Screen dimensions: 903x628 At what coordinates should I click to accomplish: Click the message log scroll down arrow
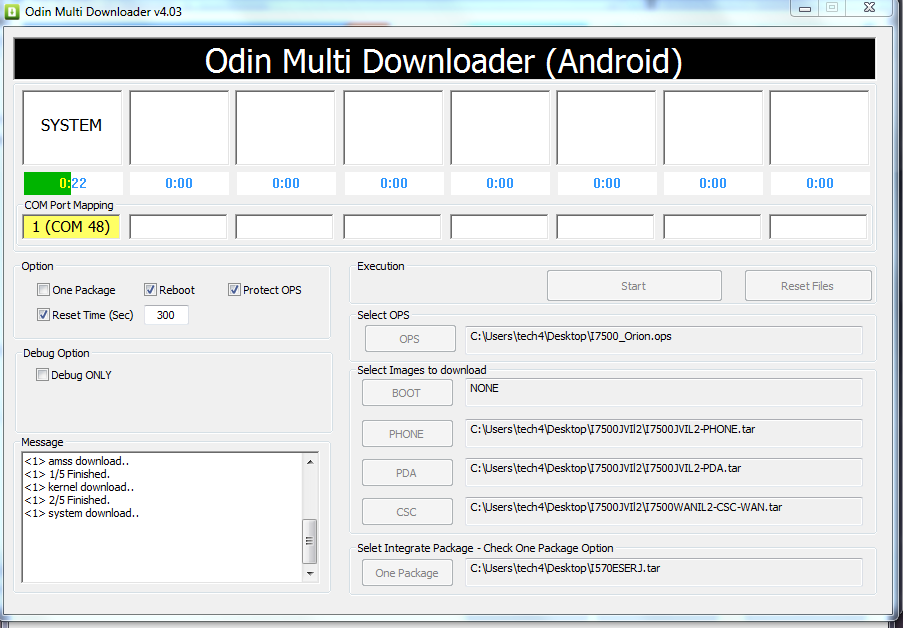[310, 573]
